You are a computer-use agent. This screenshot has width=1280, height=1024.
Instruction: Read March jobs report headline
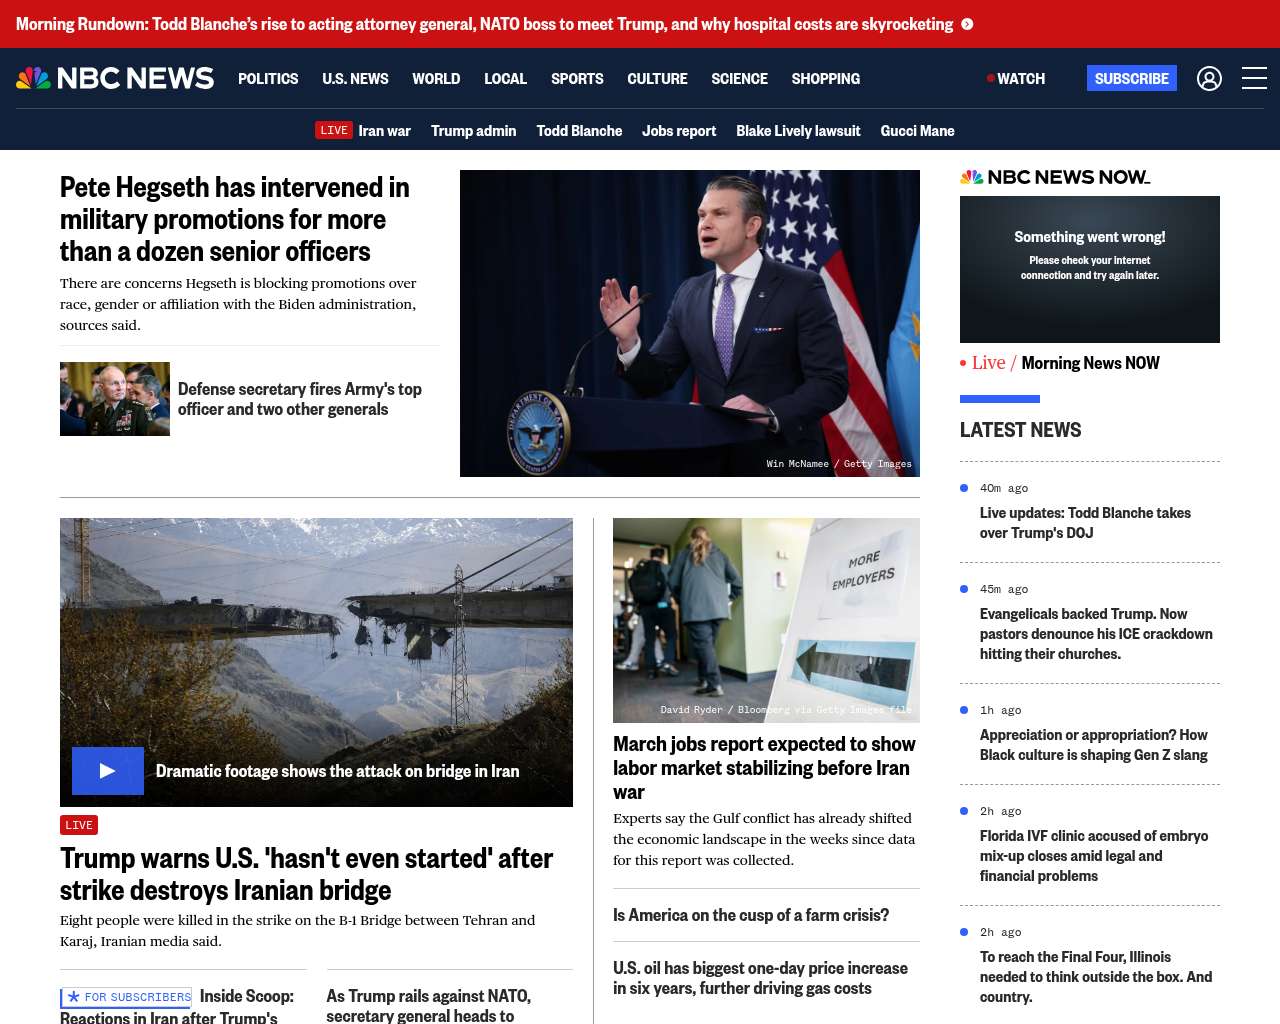tap(764, 768)
